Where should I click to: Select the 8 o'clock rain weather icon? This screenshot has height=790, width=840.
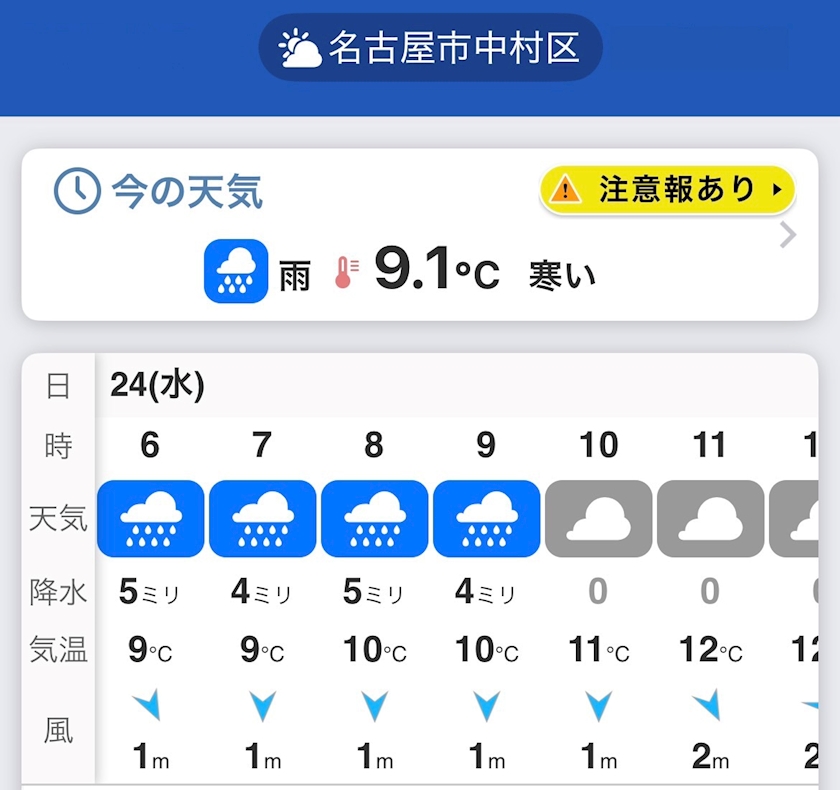point(374,518)
